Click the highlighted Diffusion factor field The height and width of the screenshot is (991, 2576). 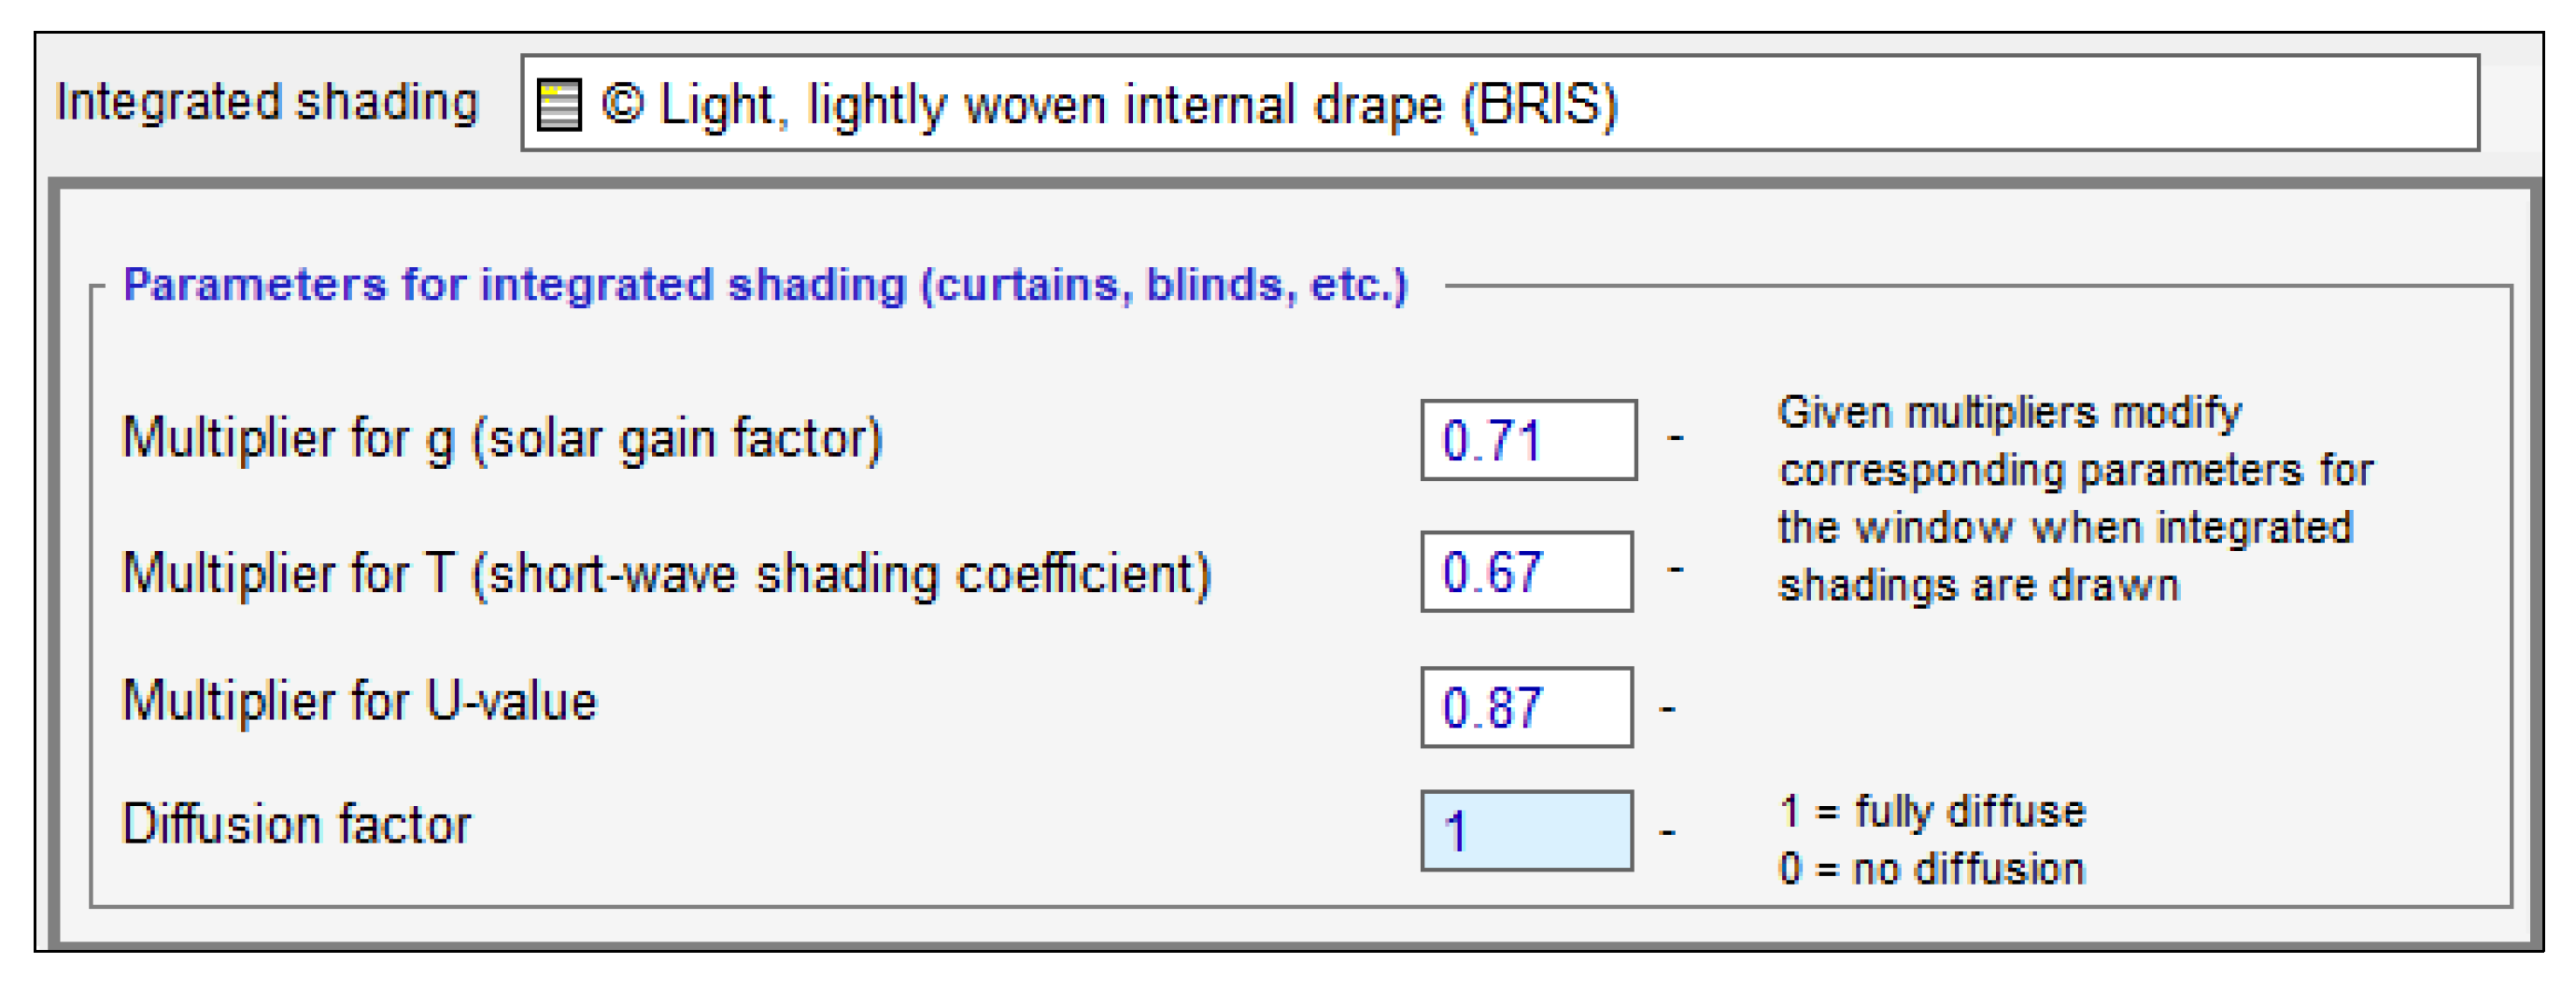coord(1526,831)
